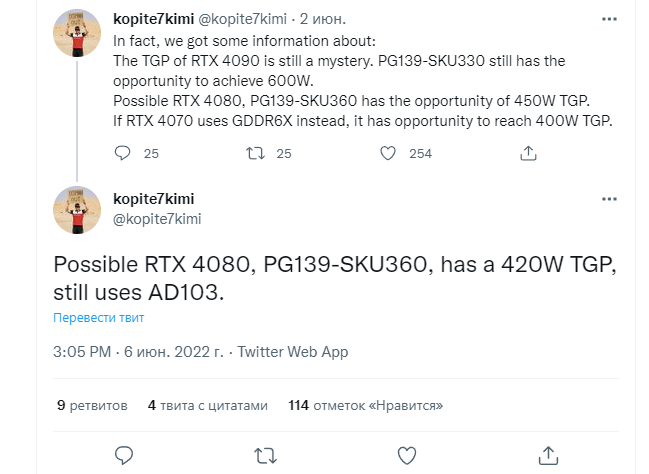Like the top tweet with 254 likes
Screen dimensions: 649x474
[389, 153]
